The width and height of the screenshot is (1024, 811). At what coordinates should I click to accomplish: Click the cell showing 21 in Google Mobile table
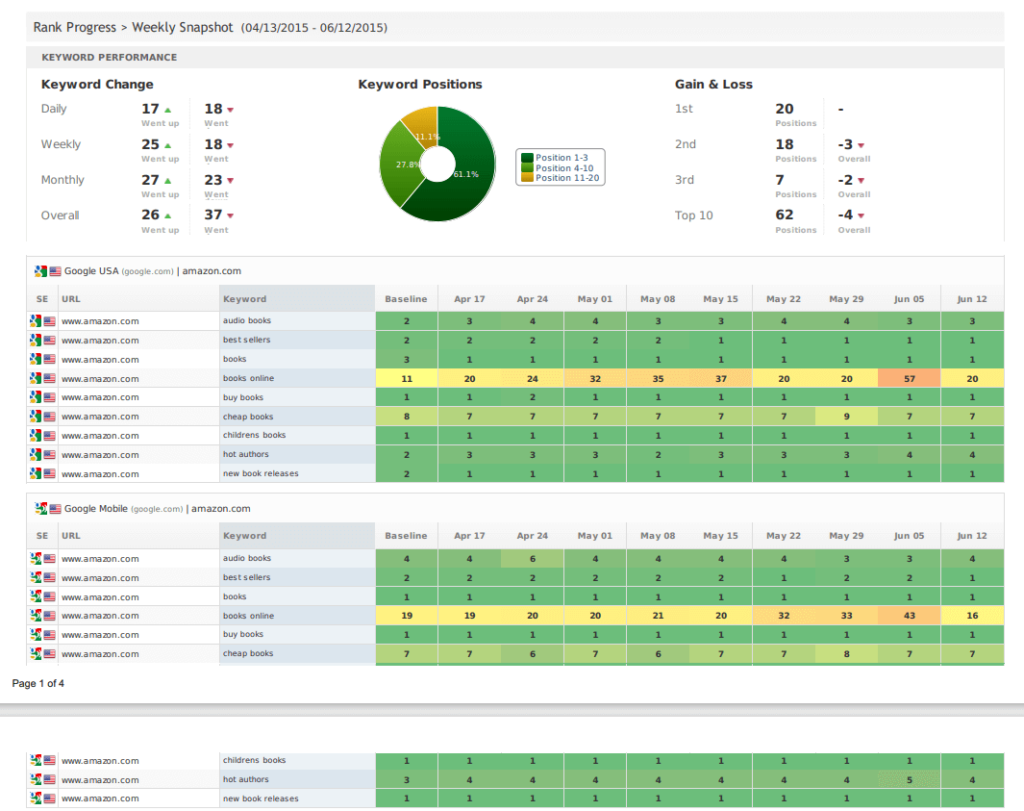point(658,615)
